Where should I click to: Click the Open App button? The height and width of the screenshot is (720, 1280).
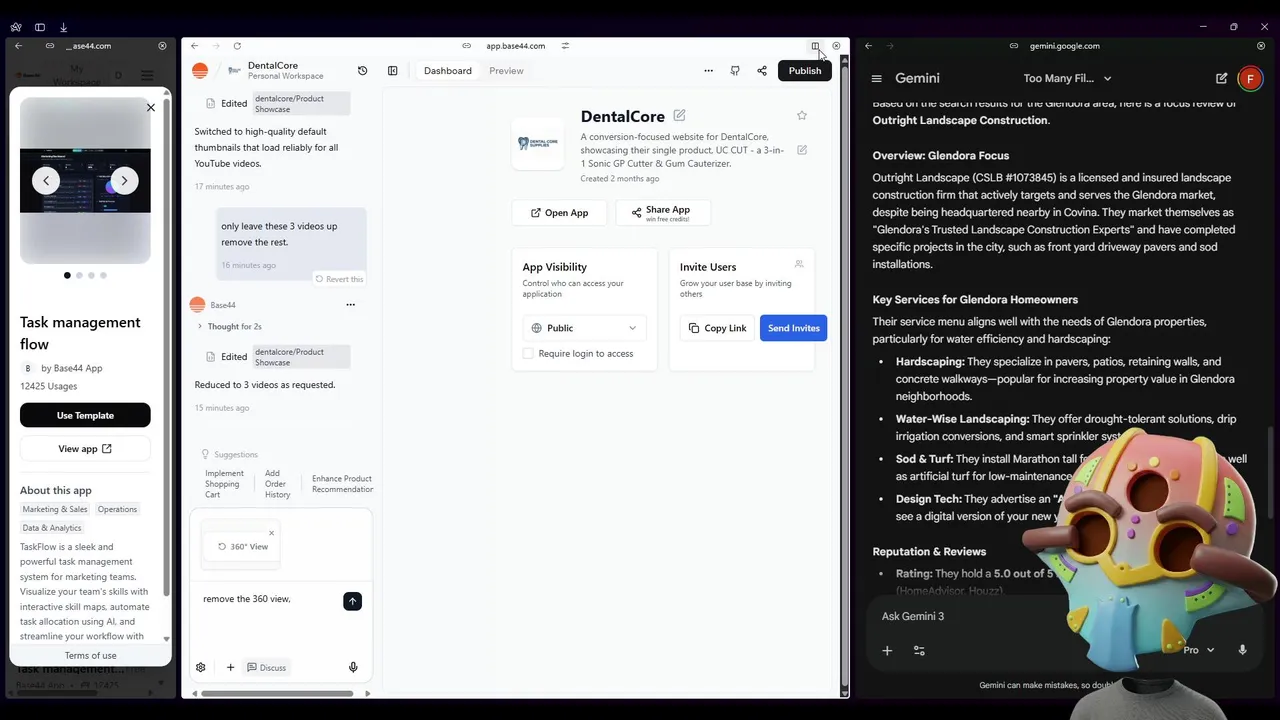point(560,213)
